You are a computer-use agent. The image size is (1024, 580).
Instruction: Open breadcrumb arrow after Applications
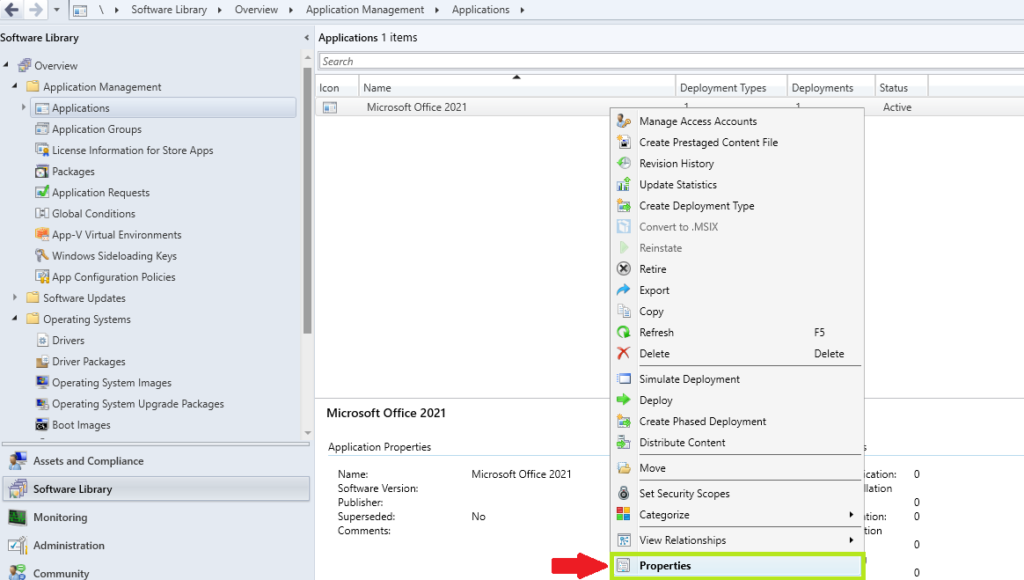coord(522,10)
